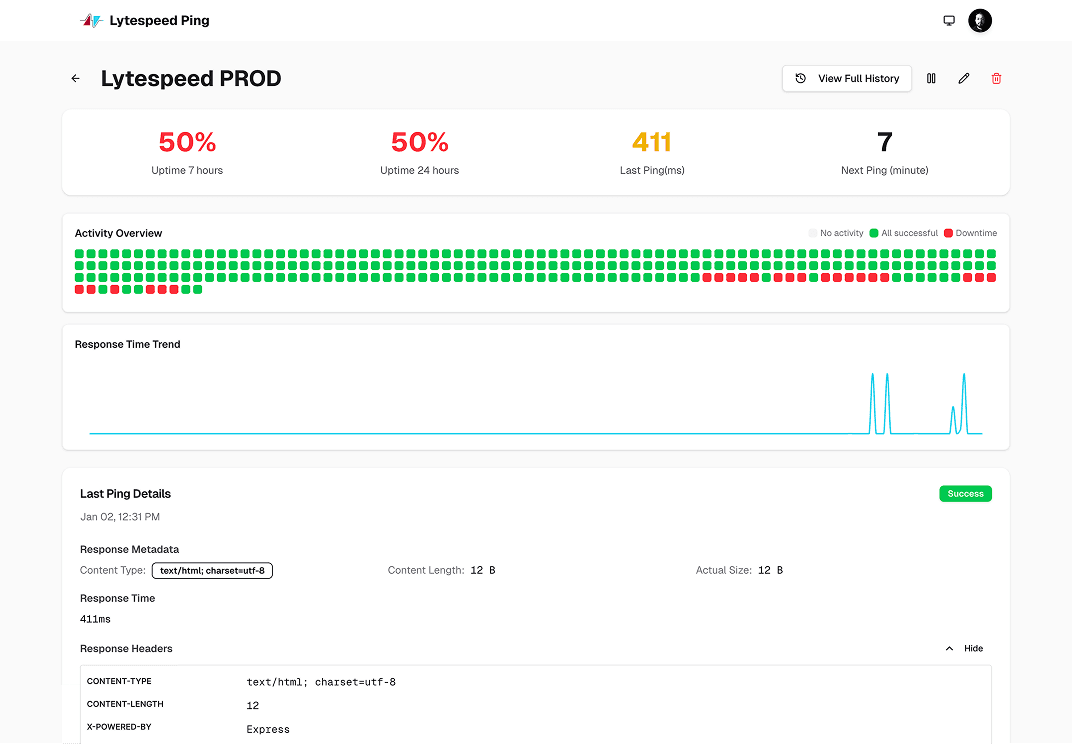Click the history clock icon on View Full History
This screenshot has width=1072, height=744.
point(799,78)
